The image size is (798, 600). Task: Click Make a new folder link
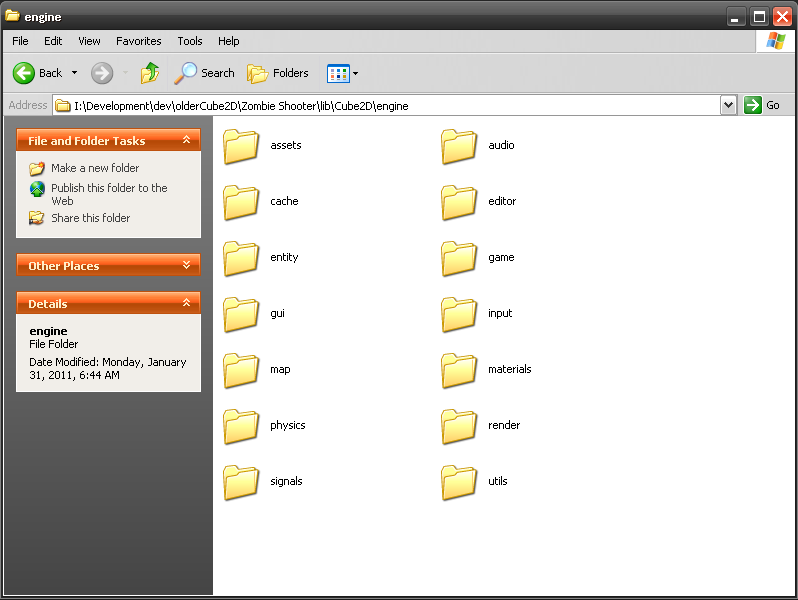coord(95,168)
